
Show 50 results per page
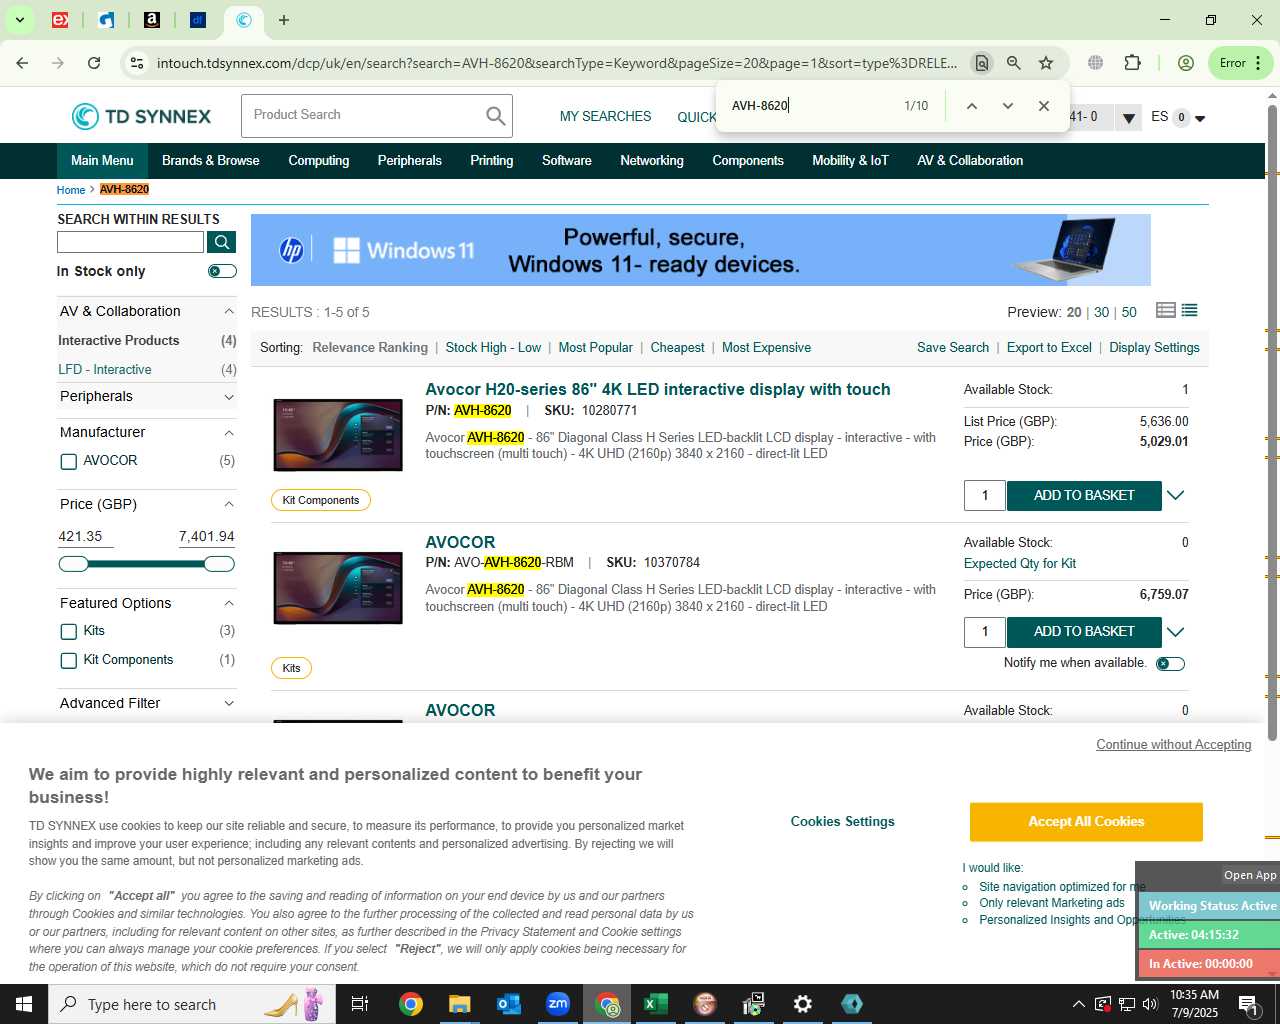point(1129,312)
